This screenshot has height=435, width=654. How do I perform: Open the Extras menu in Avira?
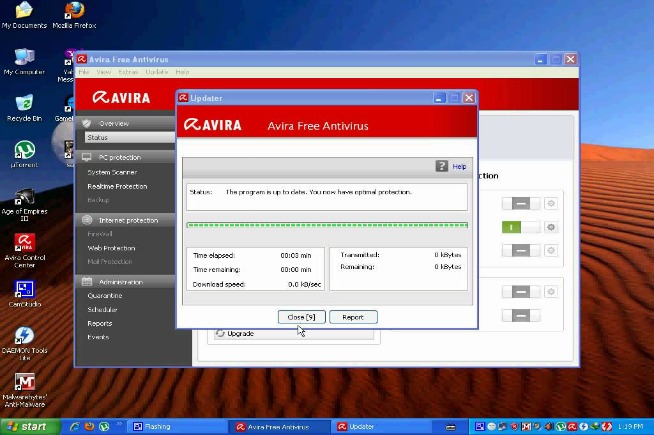128,72
